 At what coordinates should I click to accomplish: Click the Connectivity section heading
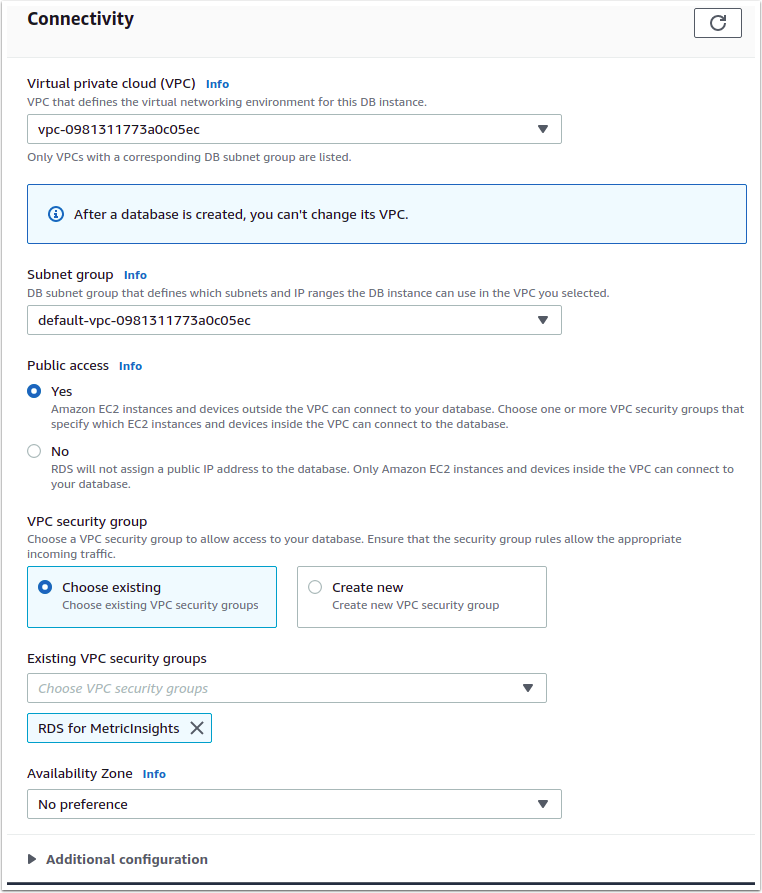(80, 19)
